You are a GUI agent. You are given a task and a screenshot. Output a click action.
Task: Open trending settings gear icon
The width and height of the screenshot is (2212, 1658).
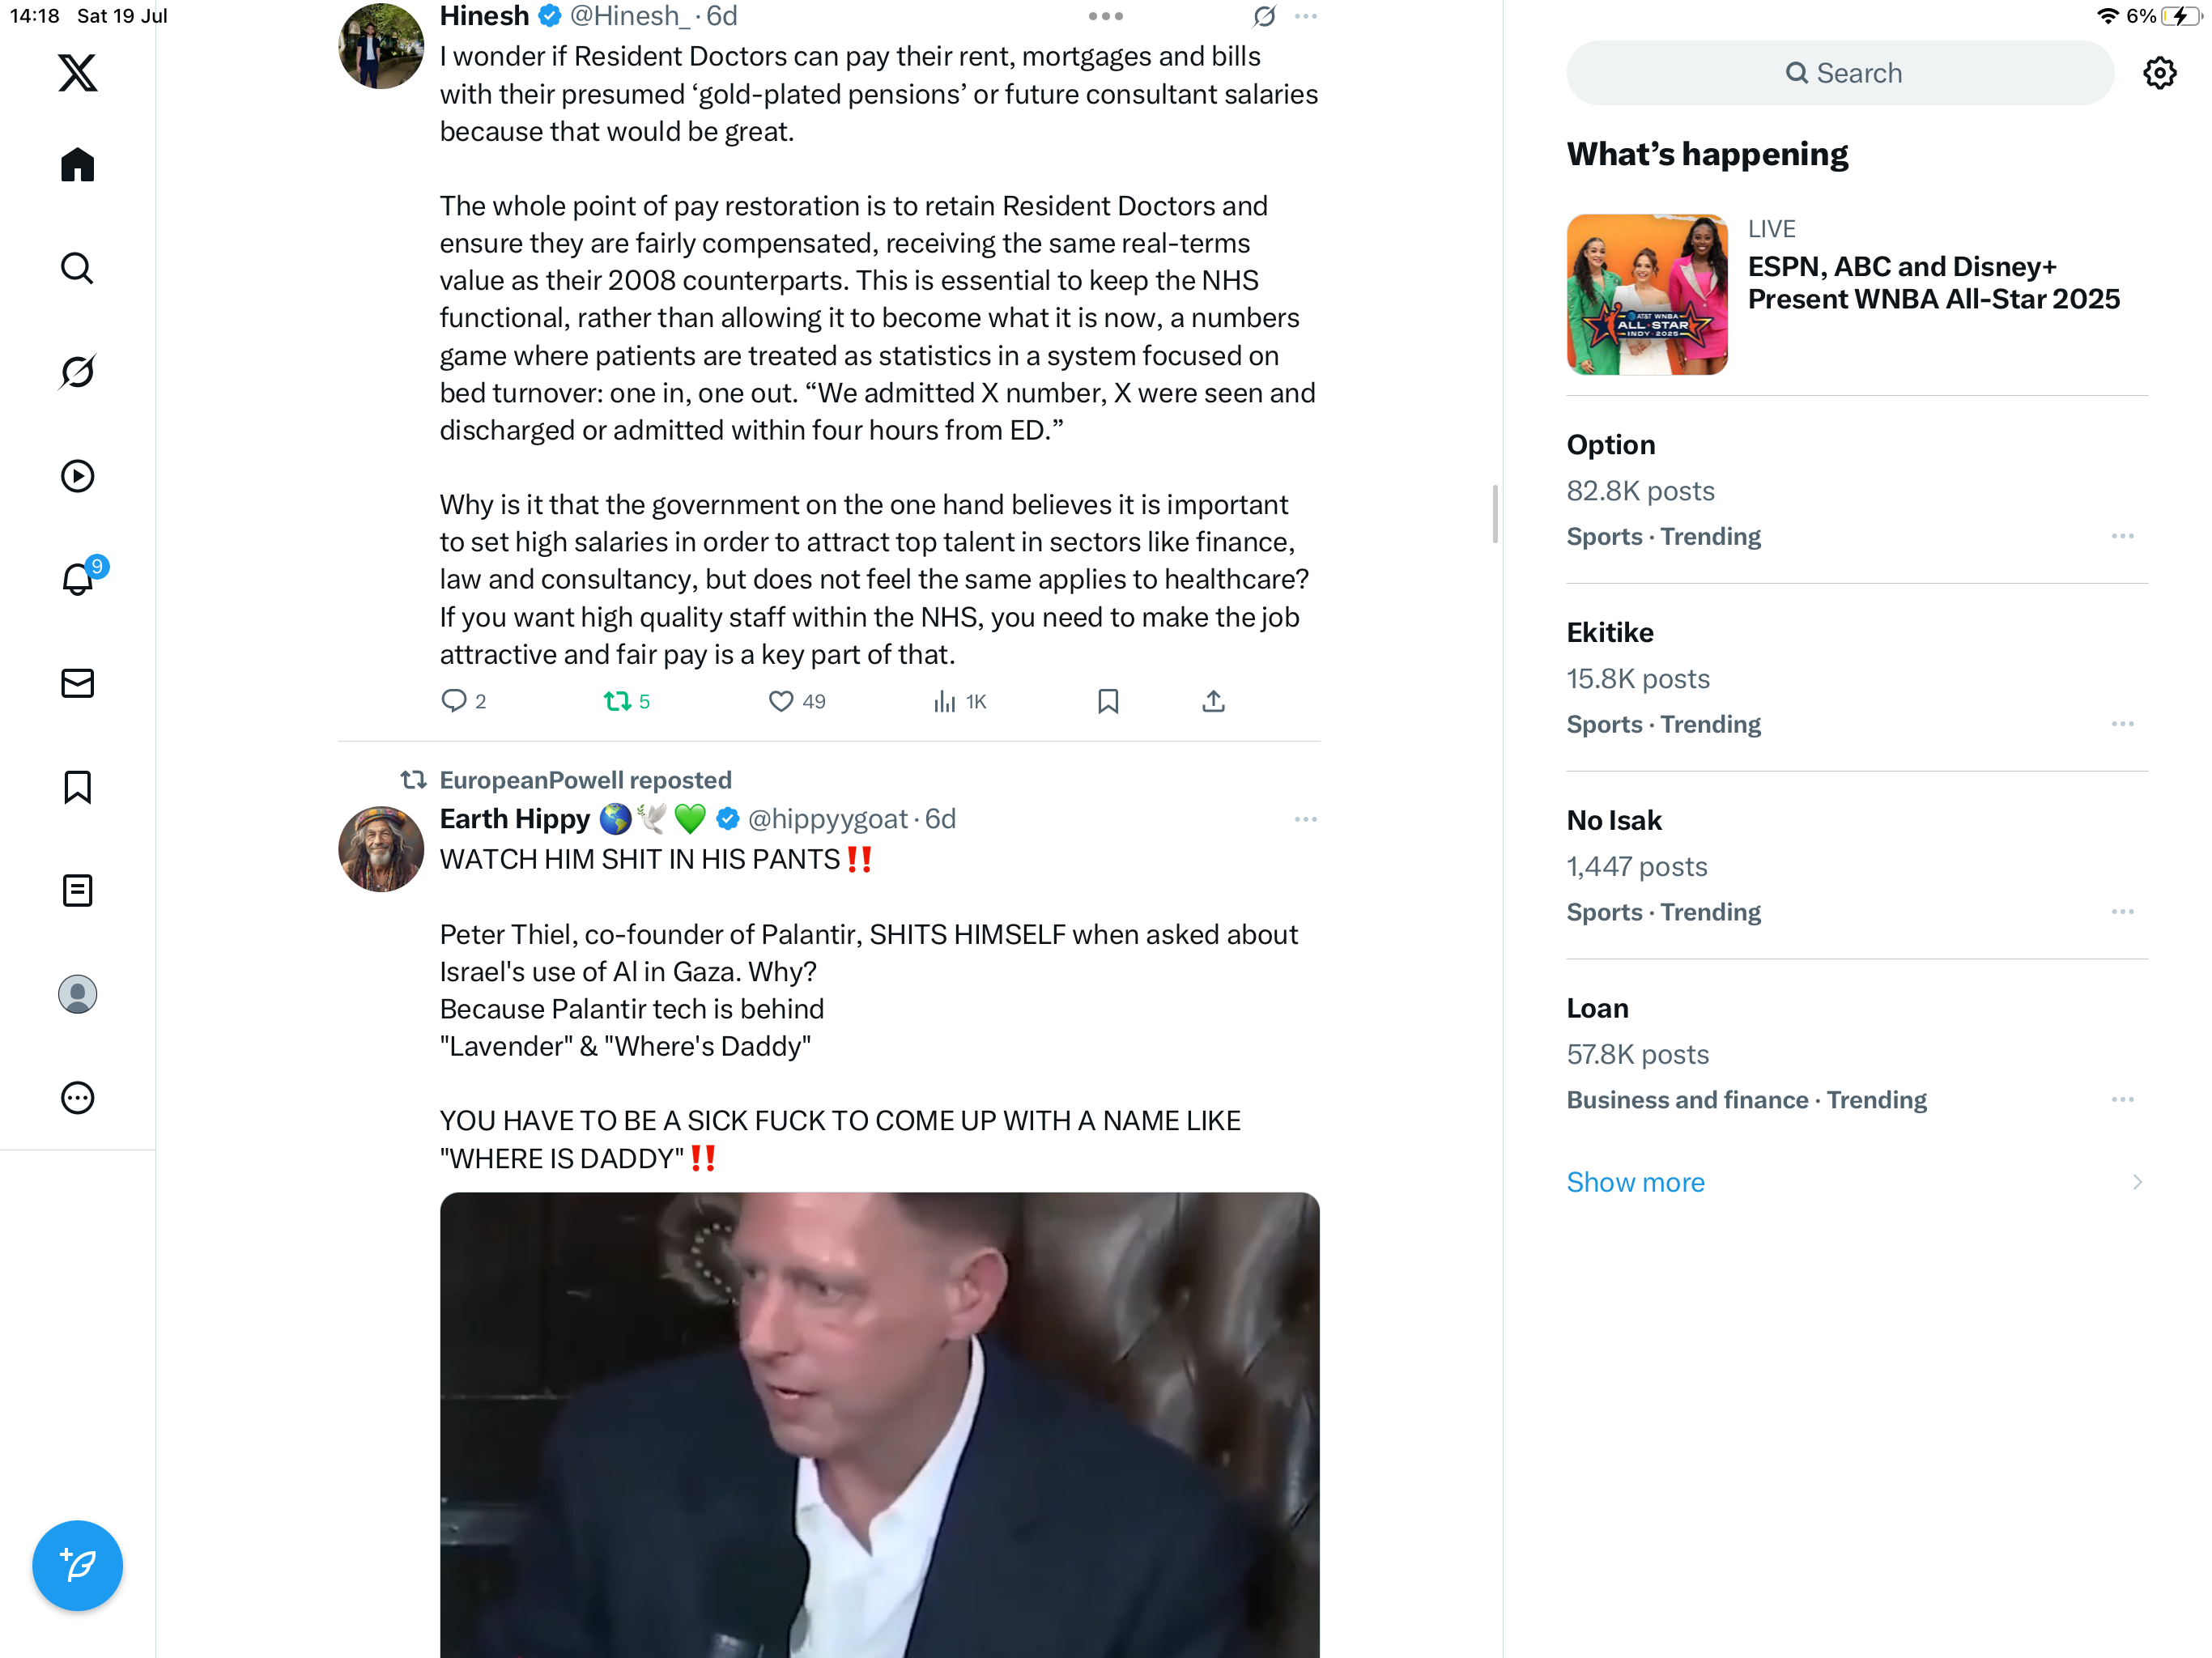(x=2159, y=73)
